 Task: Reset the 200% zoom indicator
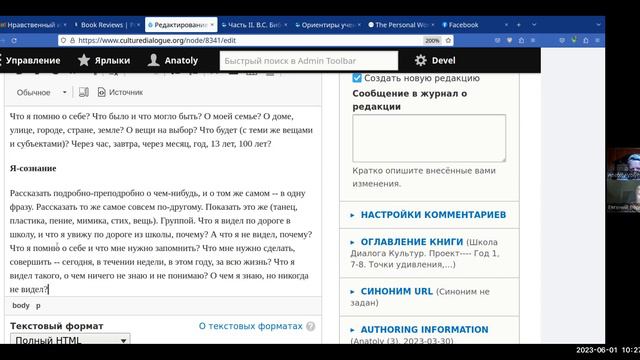pyautogui.click(x=432, y=40)
